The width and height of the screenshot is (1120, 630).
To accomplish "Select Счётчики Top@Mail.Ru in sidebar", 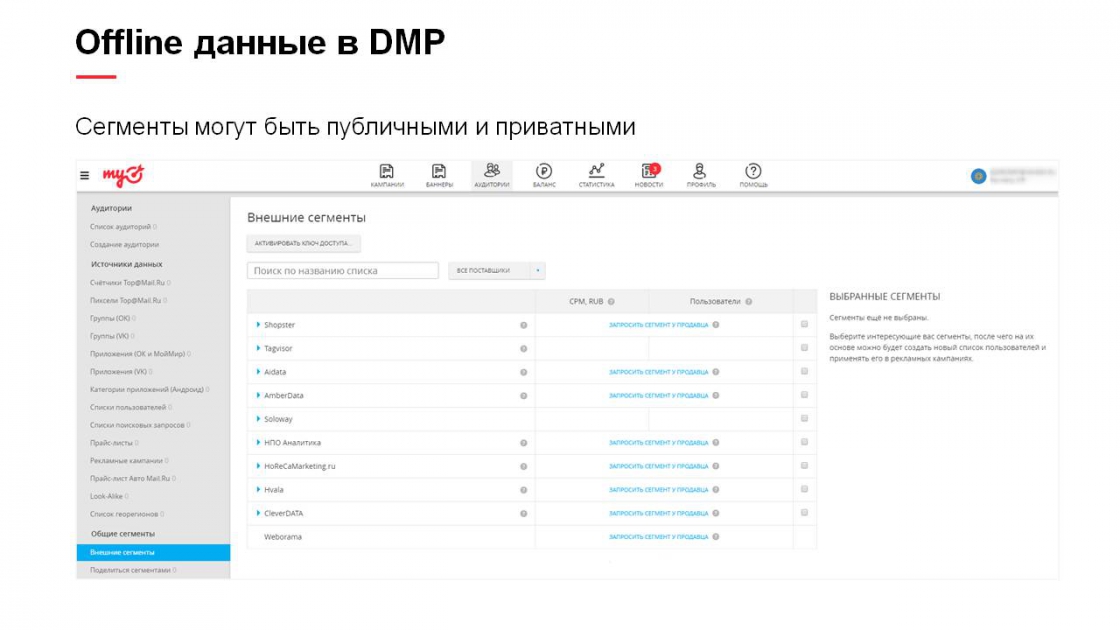I will pyautogui.click(x=127, y=283).
